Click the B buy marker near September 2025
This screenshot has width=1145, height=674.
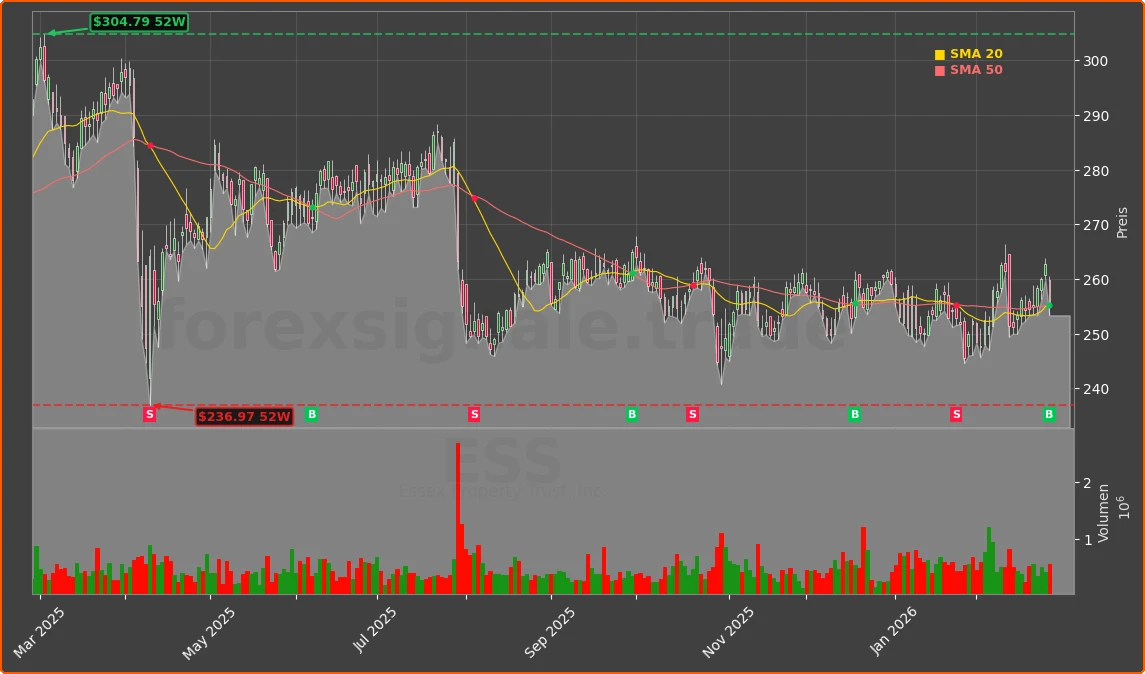(x=632, y=414)
